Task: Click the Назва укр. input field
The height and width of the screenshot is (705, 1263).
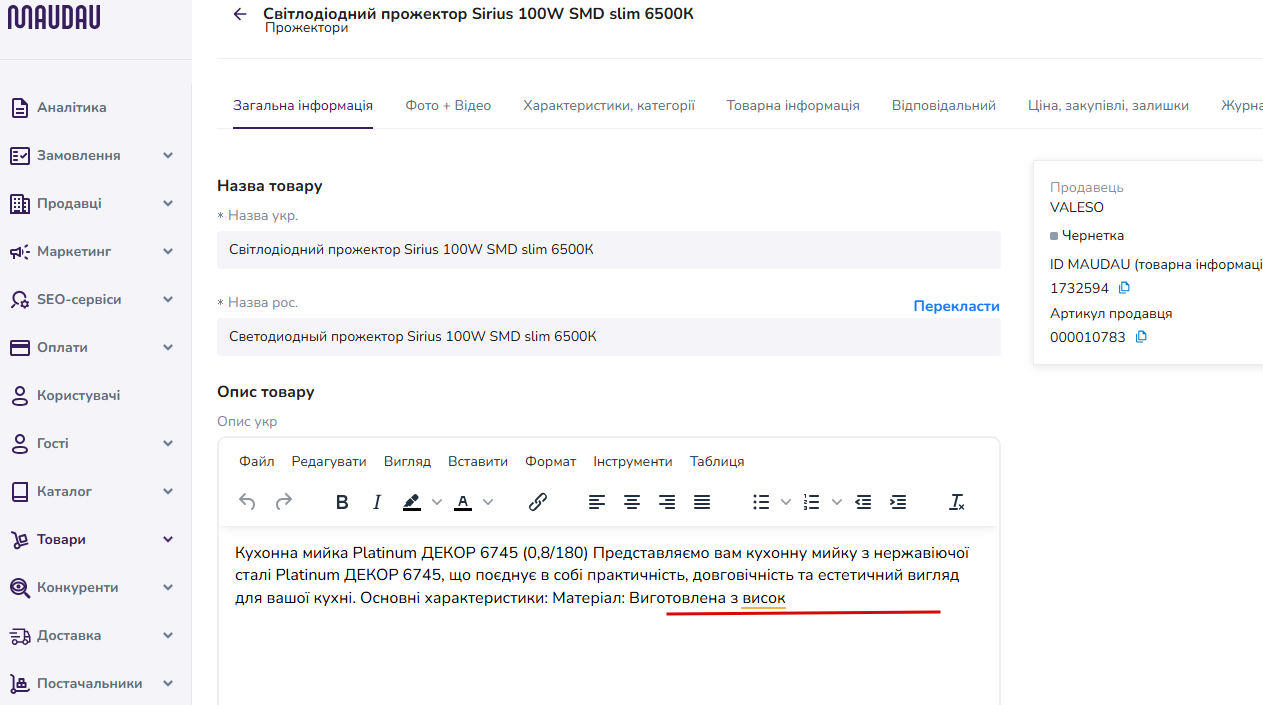Action: pos(609,250)
